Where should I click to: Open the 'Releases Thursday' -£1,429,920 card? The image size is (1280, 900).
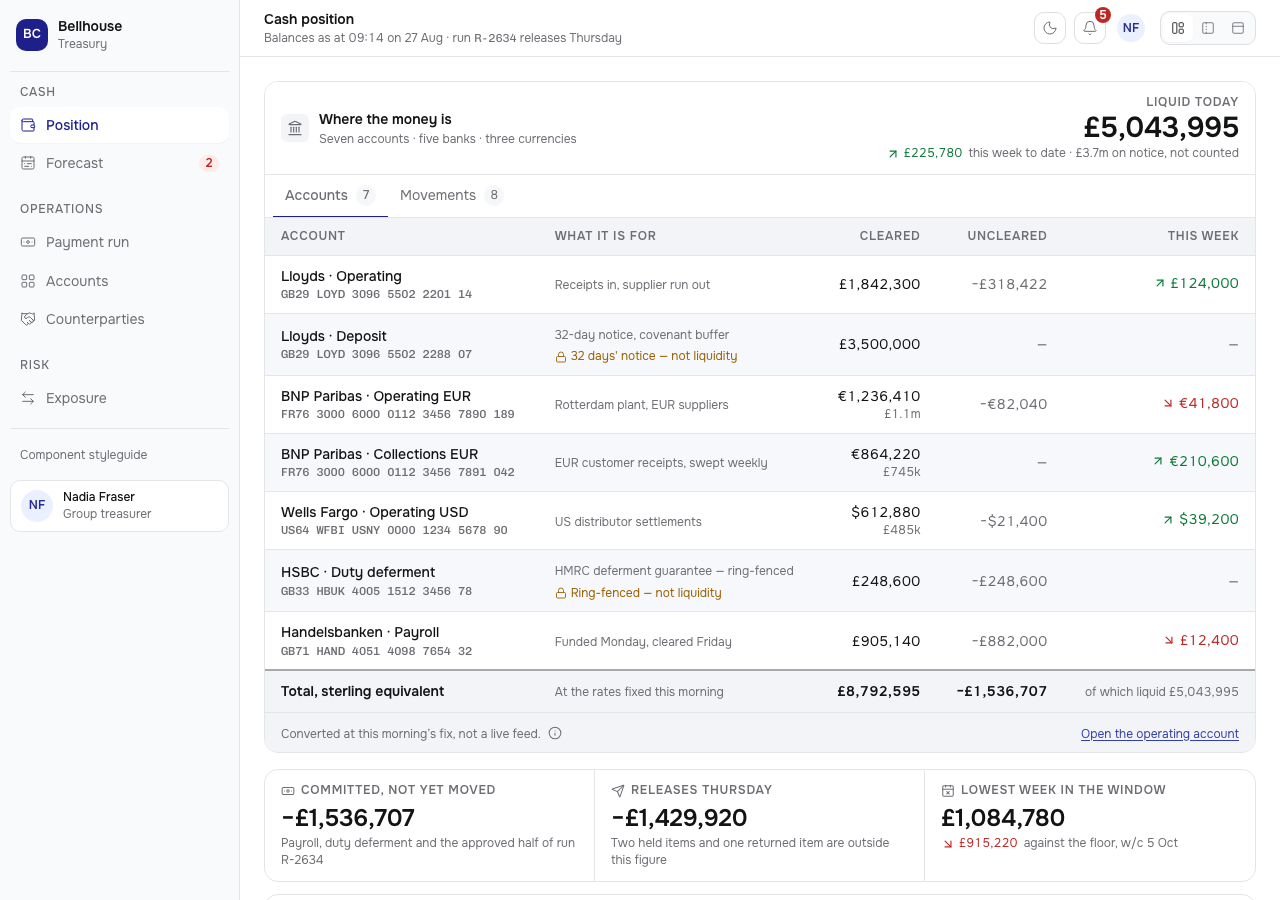tap(760, 825)
